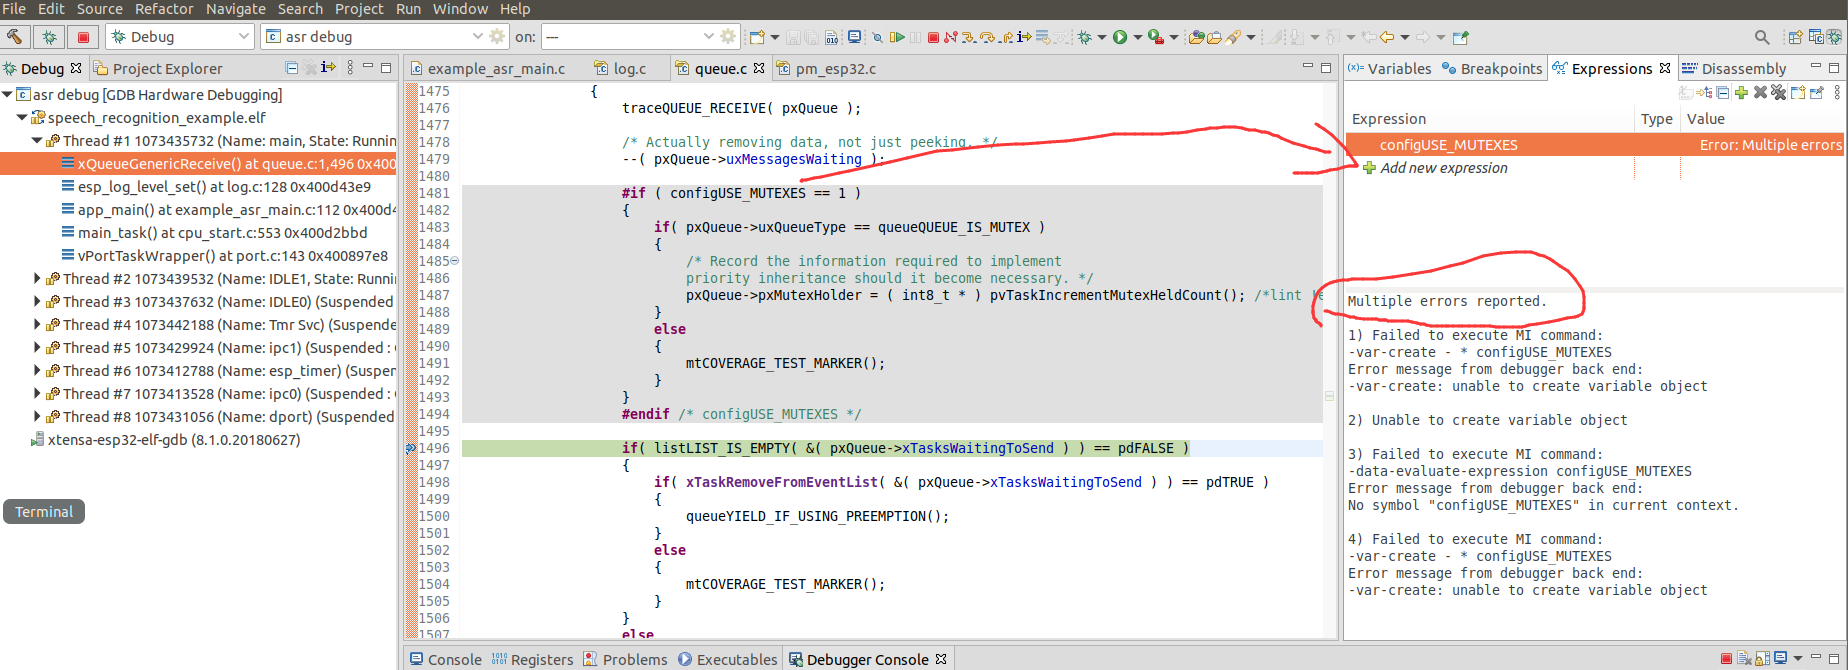Click the Add new expression plus icon

pos(1741,93)
